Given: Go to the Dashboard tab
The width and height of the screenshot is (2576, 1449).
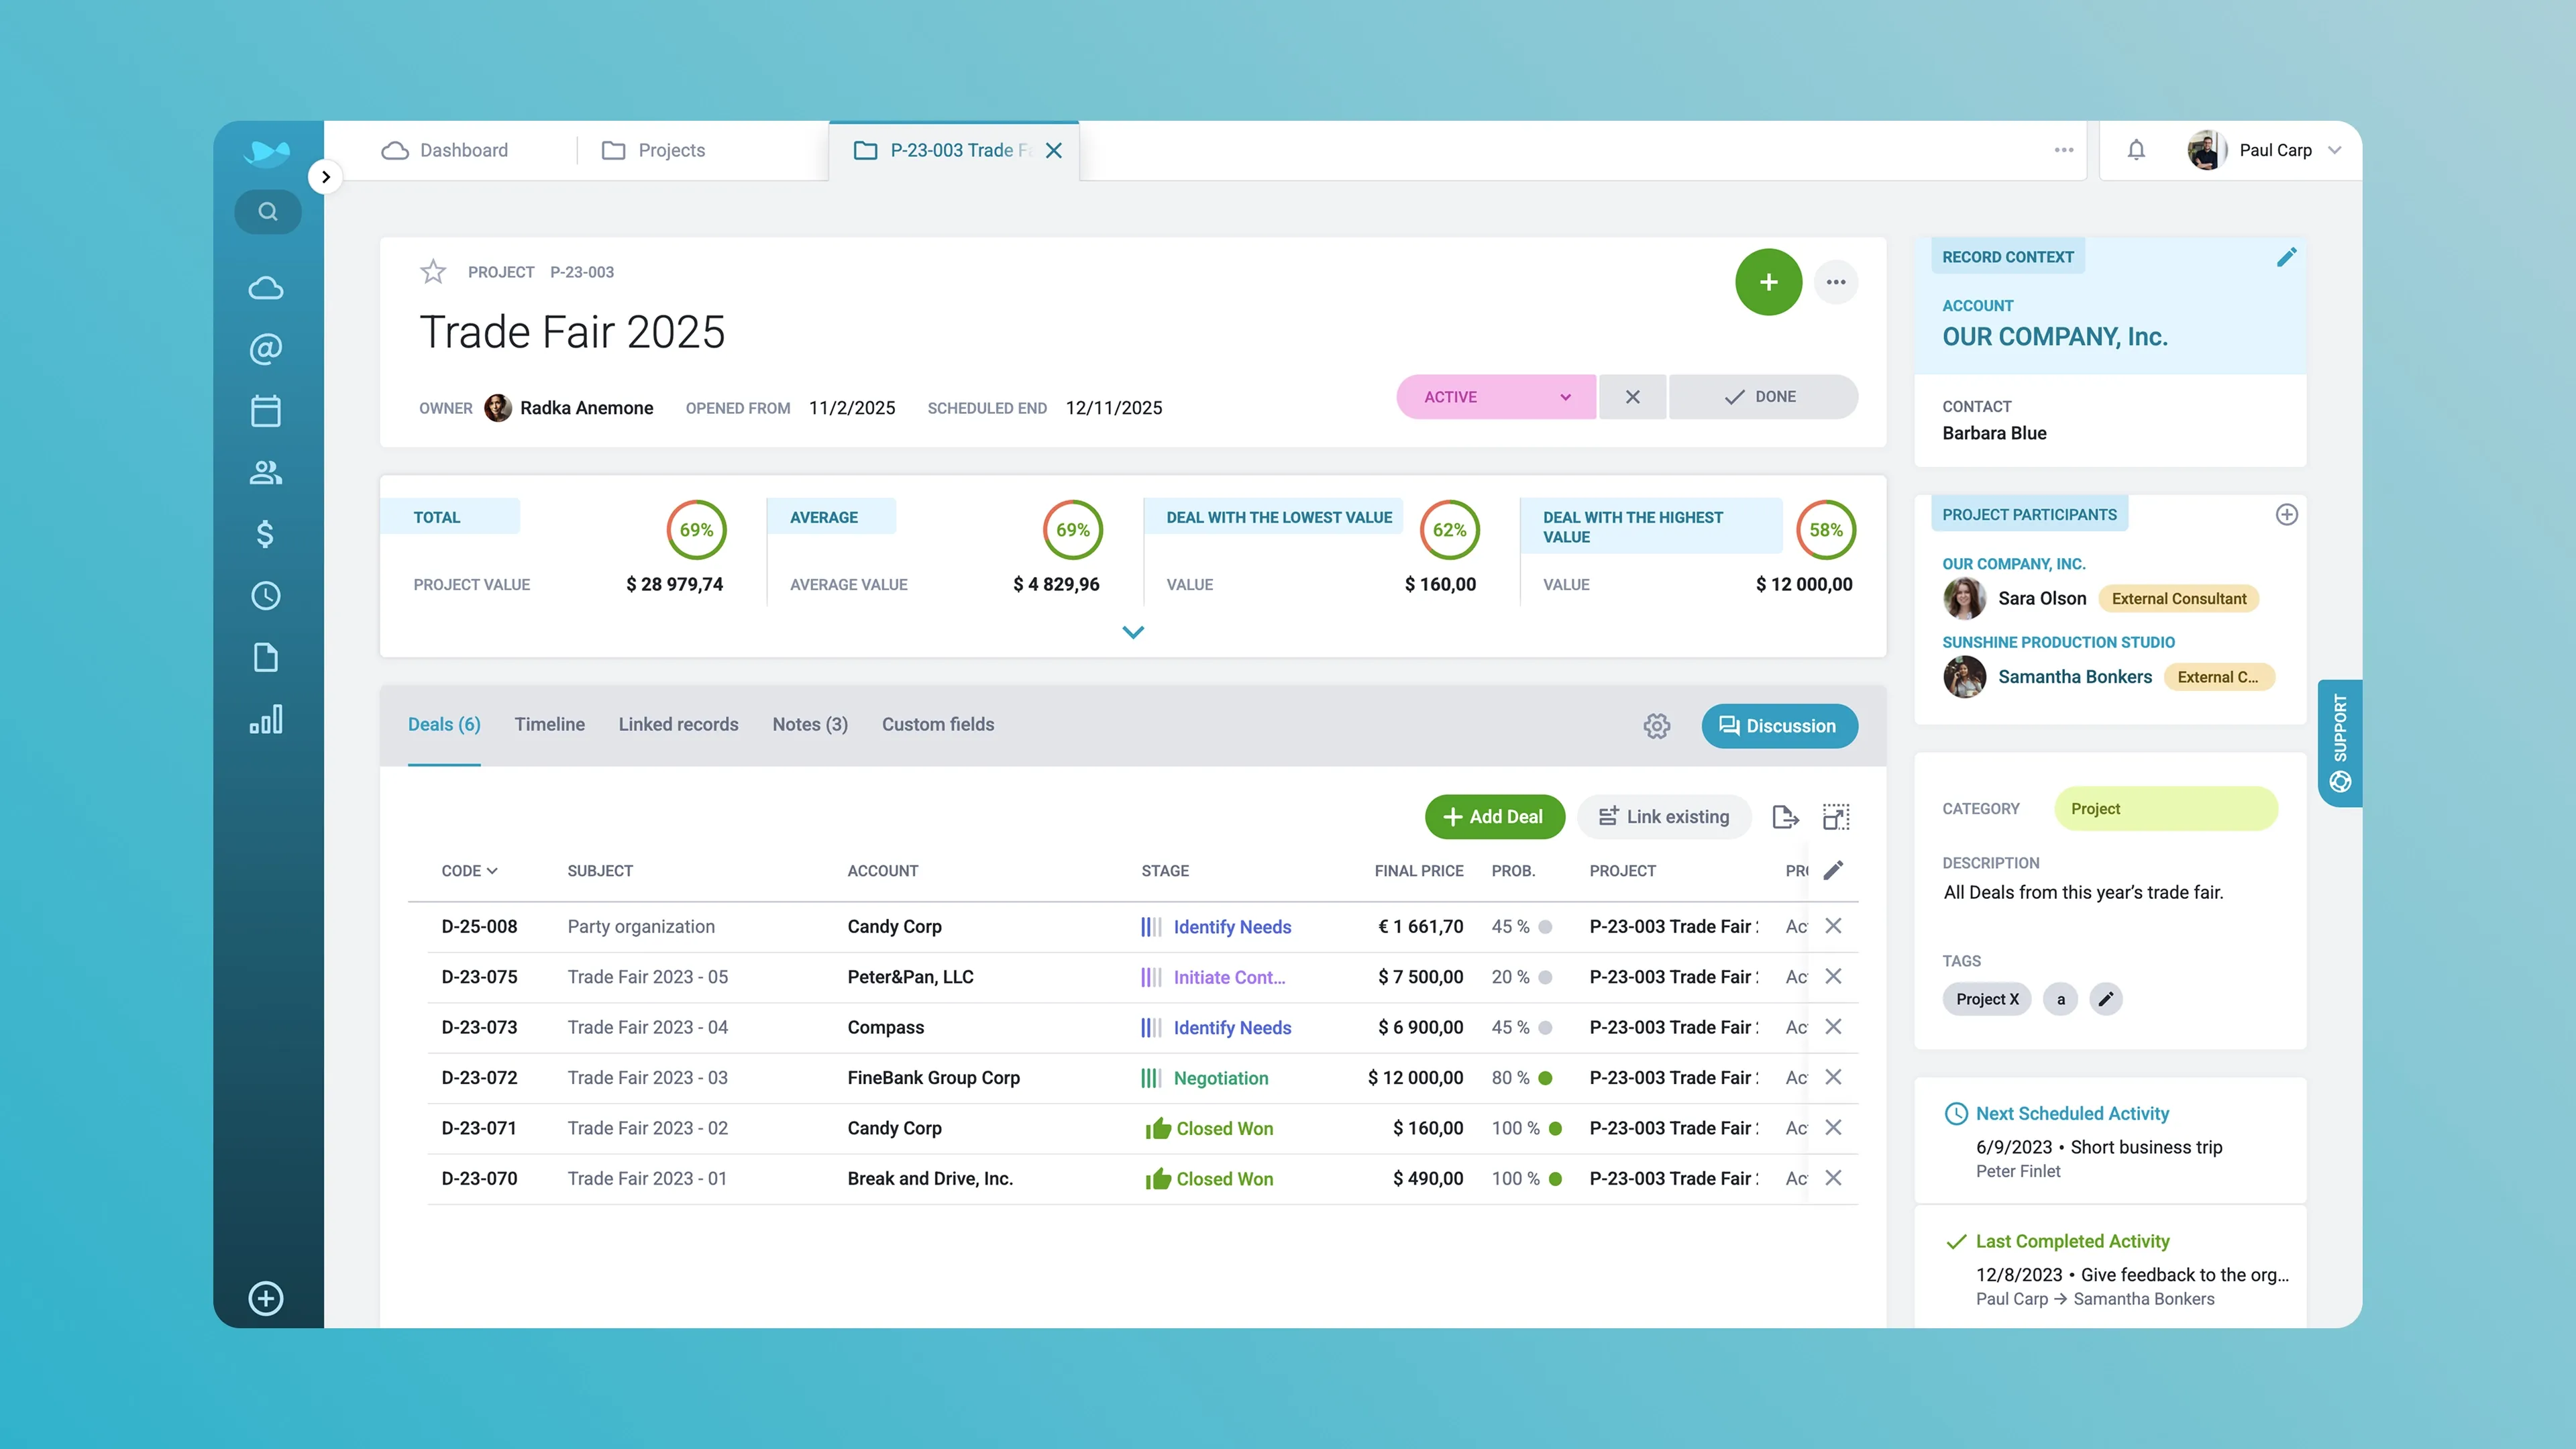Looking at the screenshot, I should tap(445, 150).
